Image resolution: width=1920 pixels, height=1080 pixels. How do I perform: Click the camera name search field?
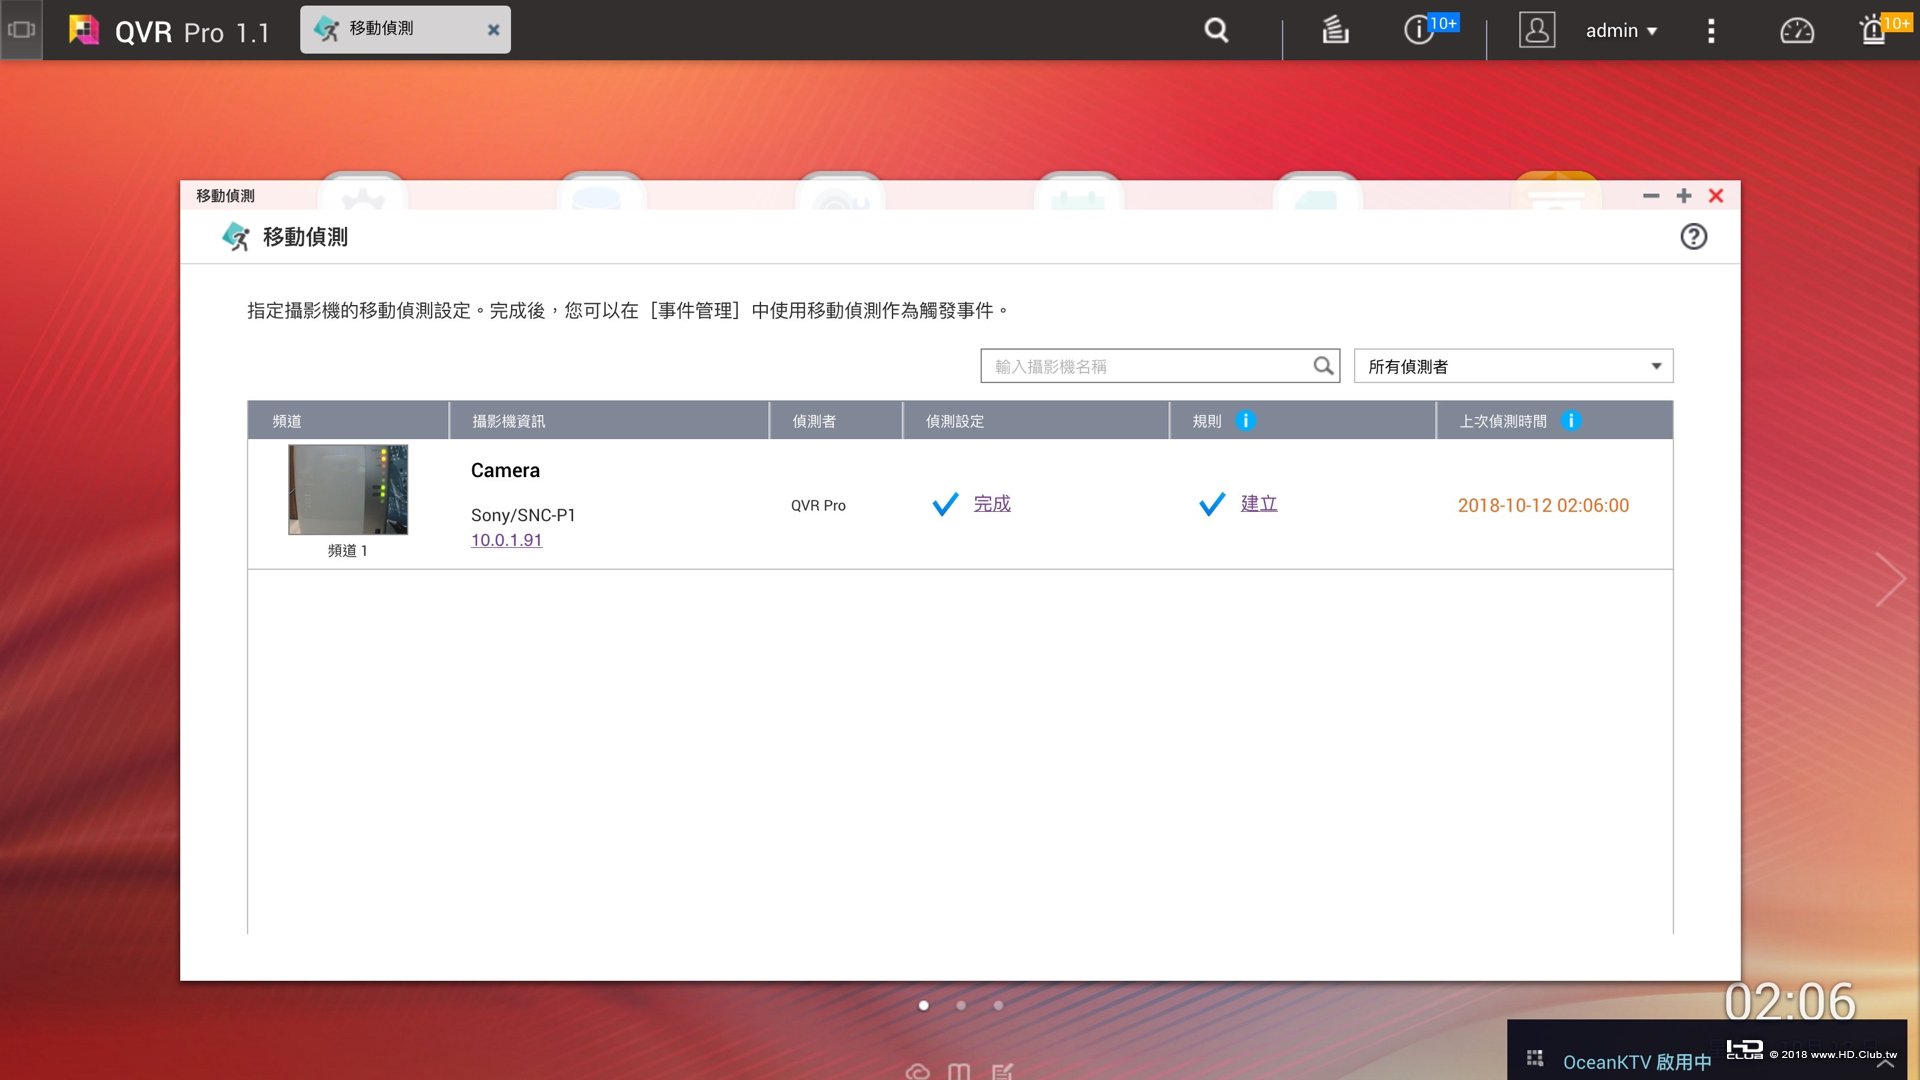click(x=1148, y=366)
